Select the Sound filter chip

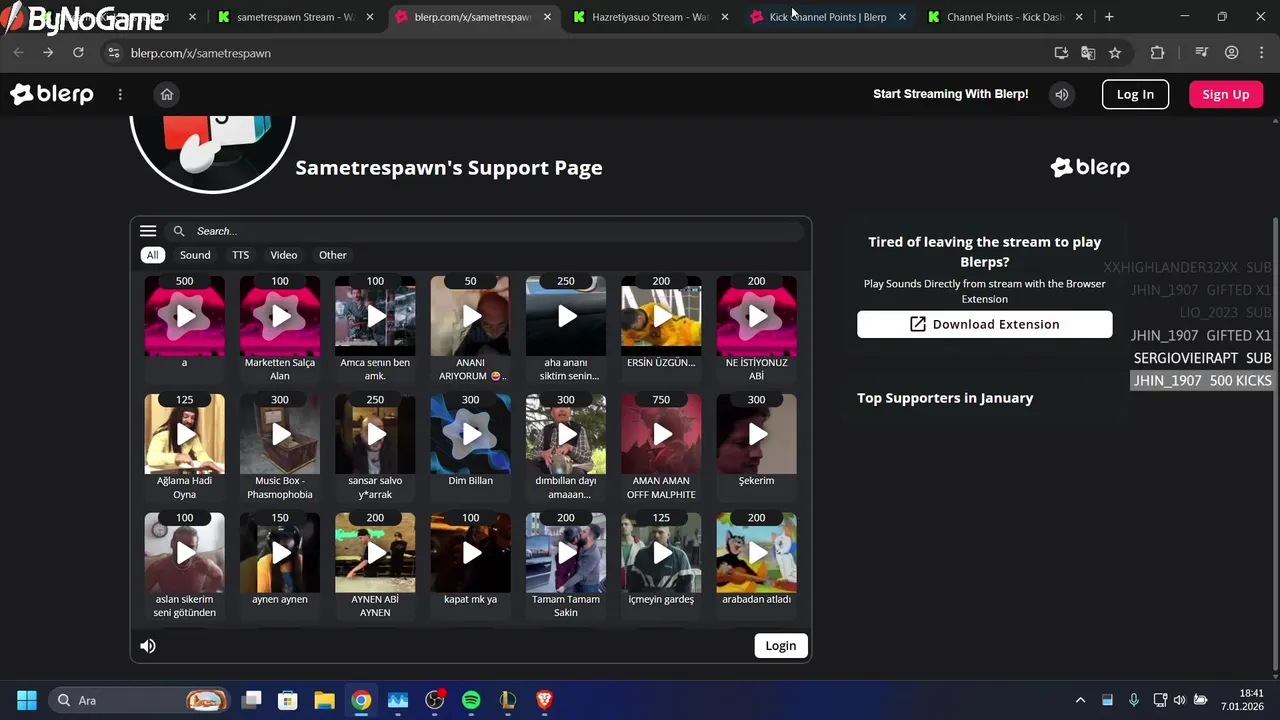click(x=195, y=255)
